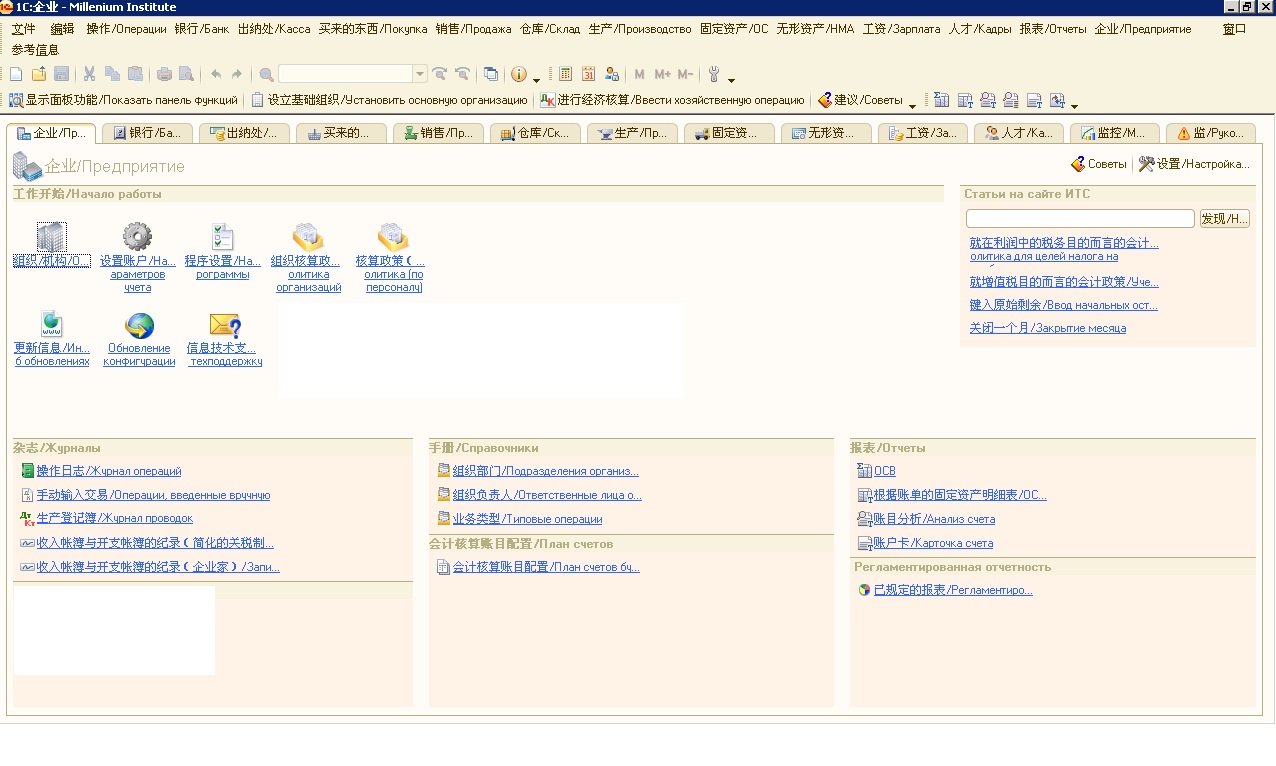This screenshot has height=766, width=1276.
Task: Open the 销售/Продажа menu
Action: click(x=473, y=29)
